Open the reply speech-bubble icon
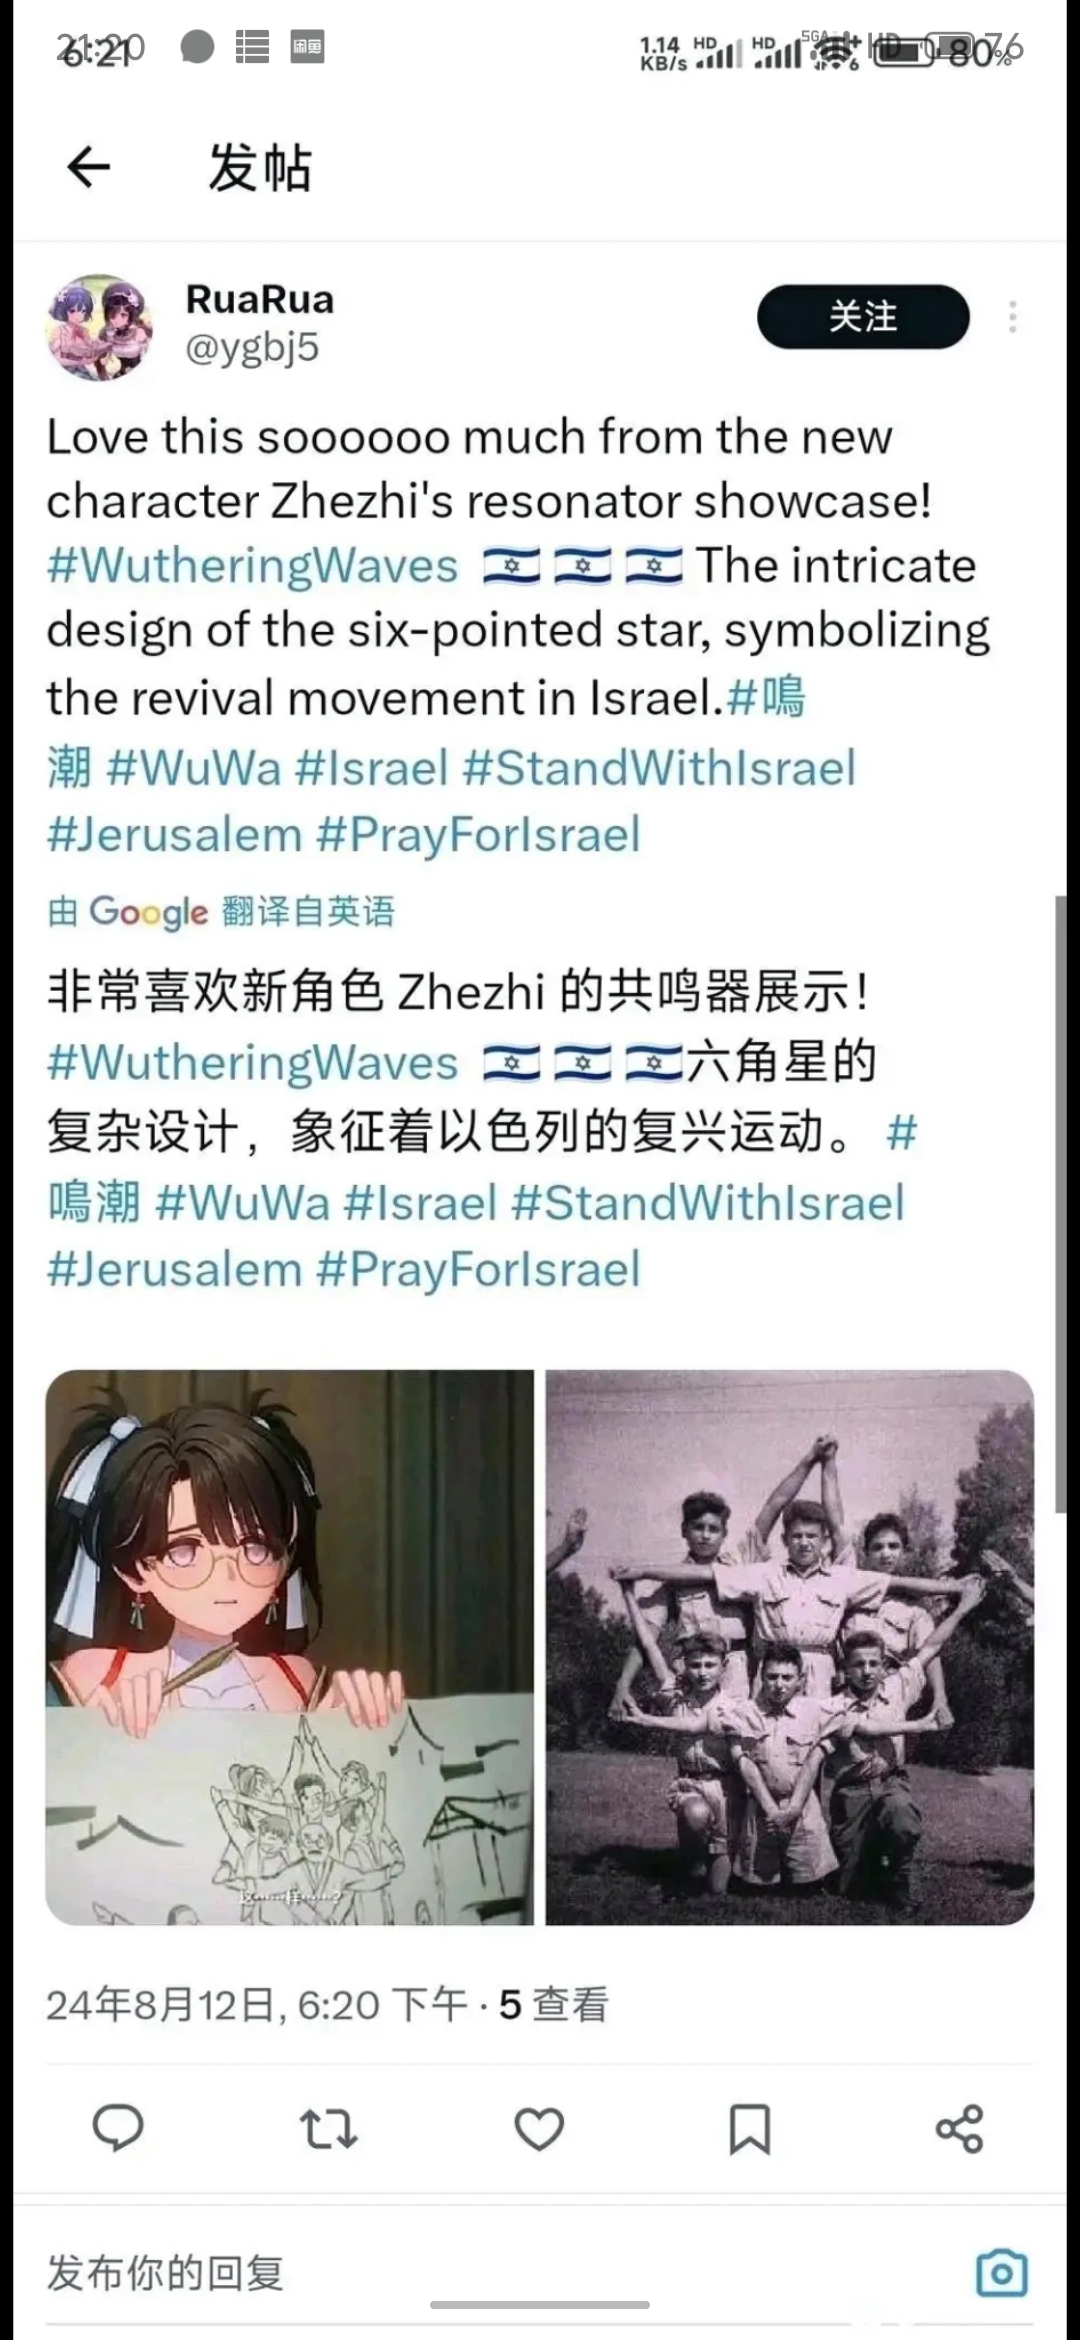1080x2340 pixels. (118, 2127)
